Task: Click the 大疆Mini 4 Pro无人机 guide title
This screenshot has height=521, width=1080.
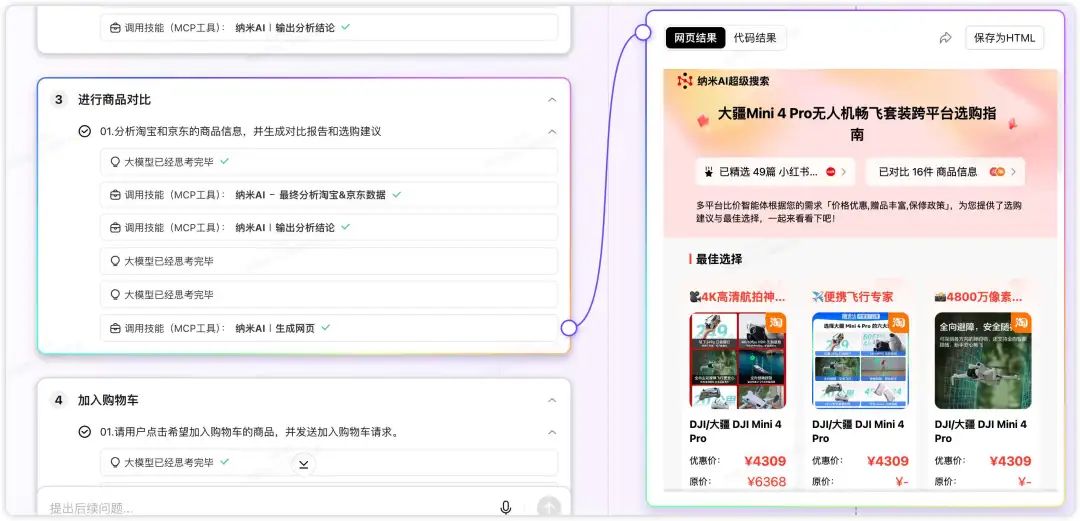Action: pyautogui.click(x=857, y=124)
